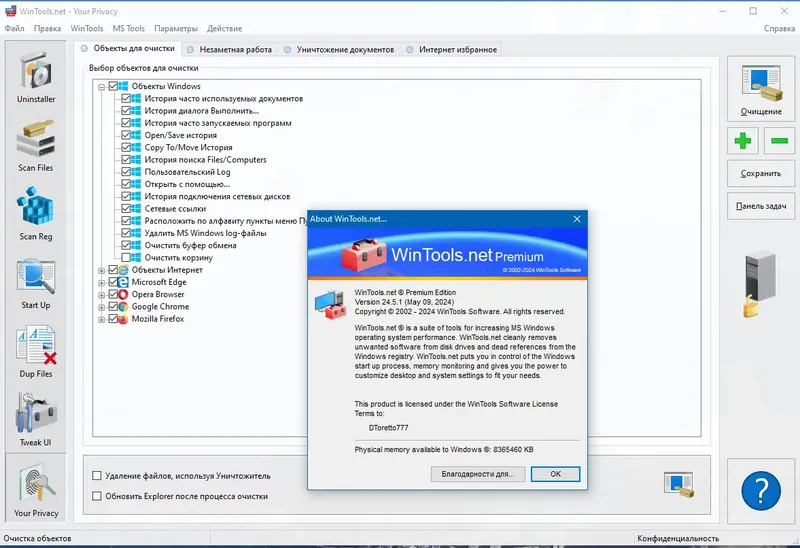The width and height of the screenshot is (800, 548).
Task: Click the Opera Browser icon in tree
Action: 123,294
